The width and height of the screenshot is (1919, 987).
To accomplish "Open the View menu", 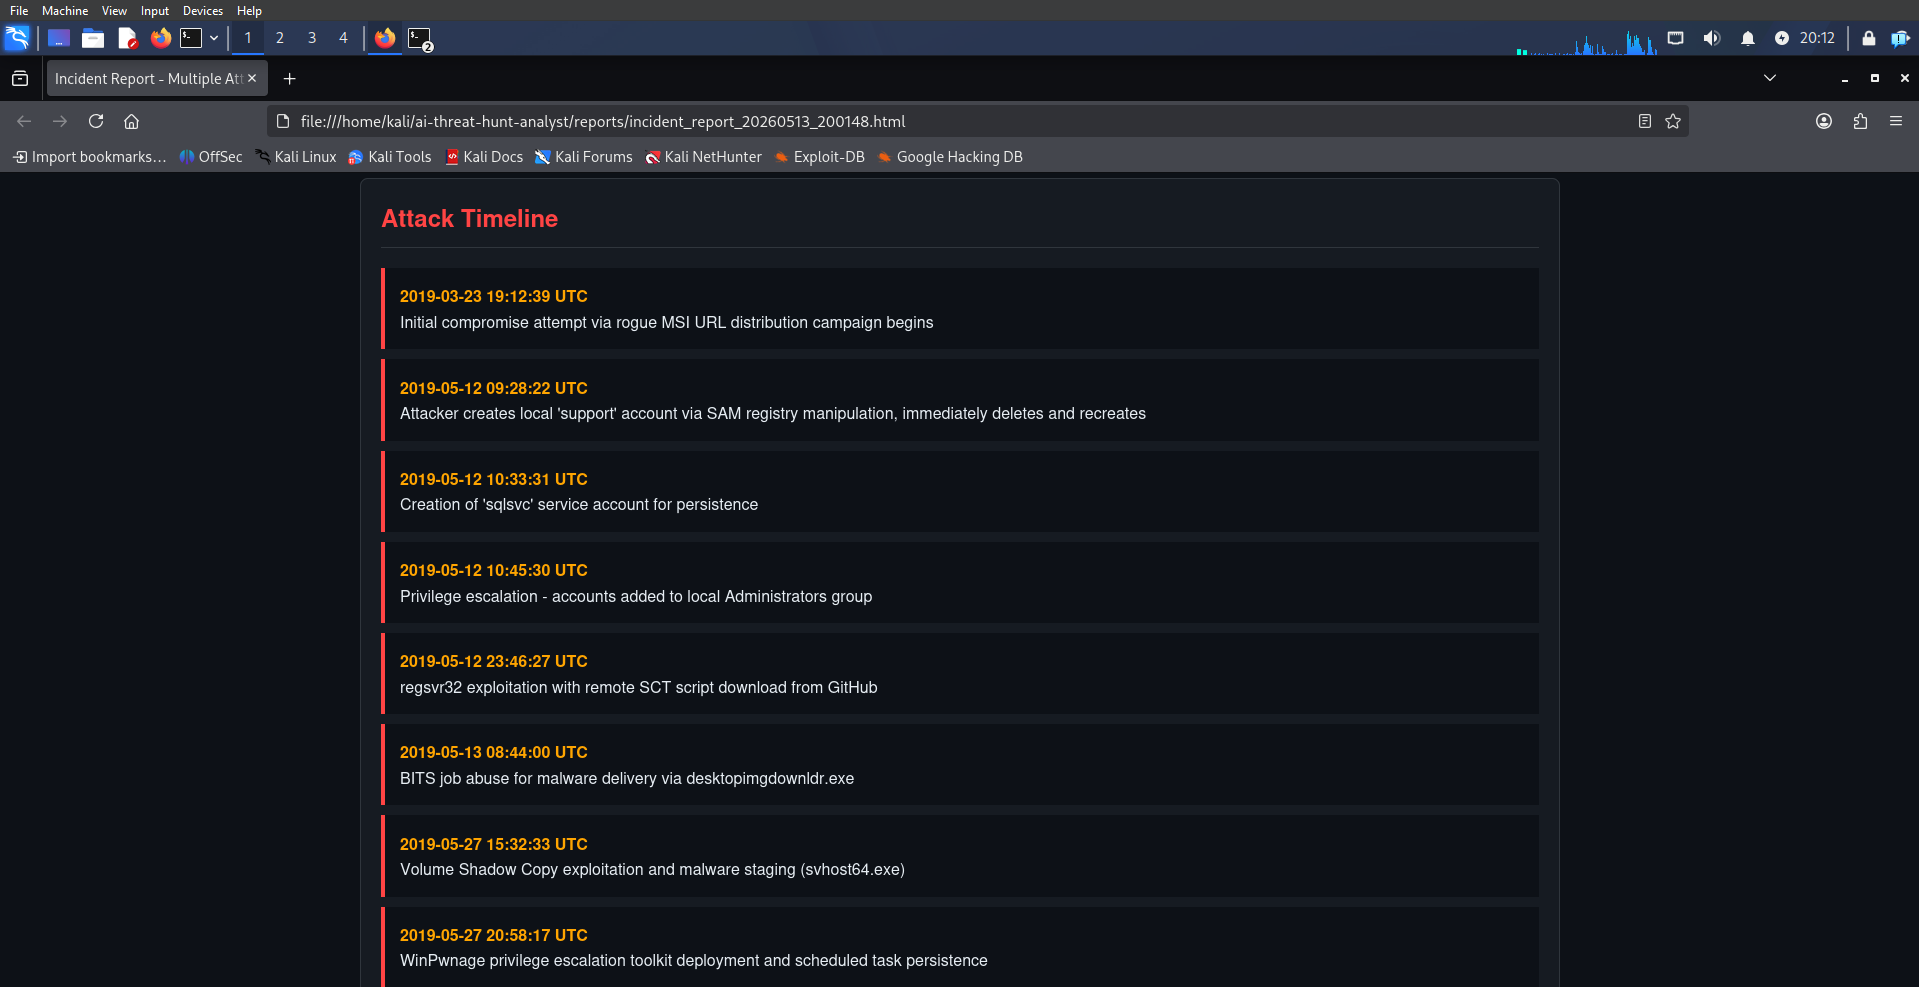I will pos(114,10).
